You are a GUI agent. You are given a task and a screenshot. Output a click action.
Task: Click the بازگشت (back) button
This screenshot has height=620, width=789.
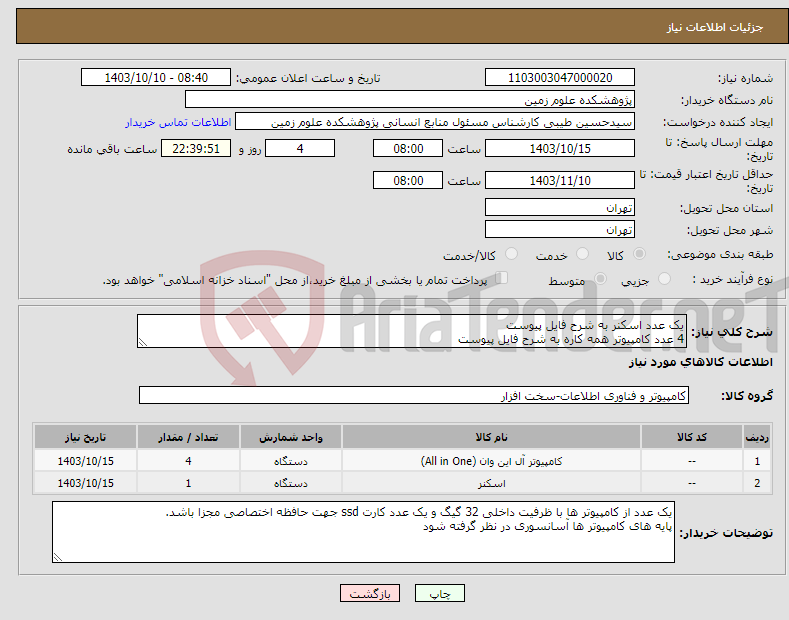[370, 594]
